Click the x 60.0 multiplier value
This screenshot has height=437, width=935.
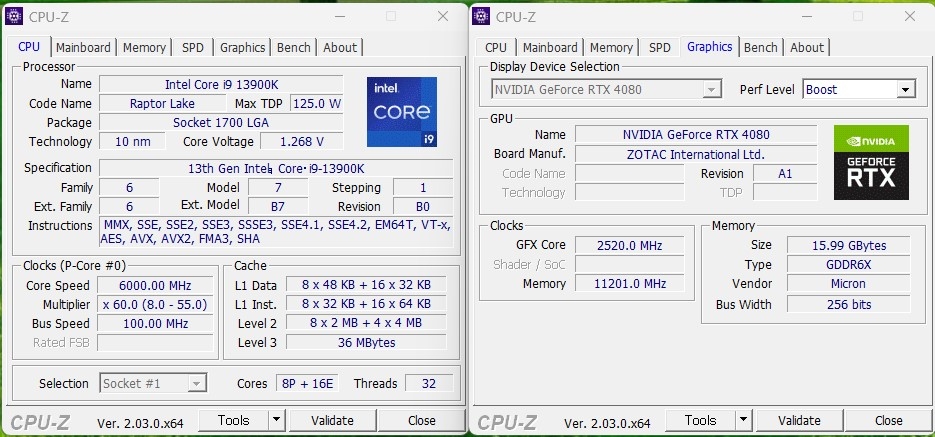(x=155, y=304)
